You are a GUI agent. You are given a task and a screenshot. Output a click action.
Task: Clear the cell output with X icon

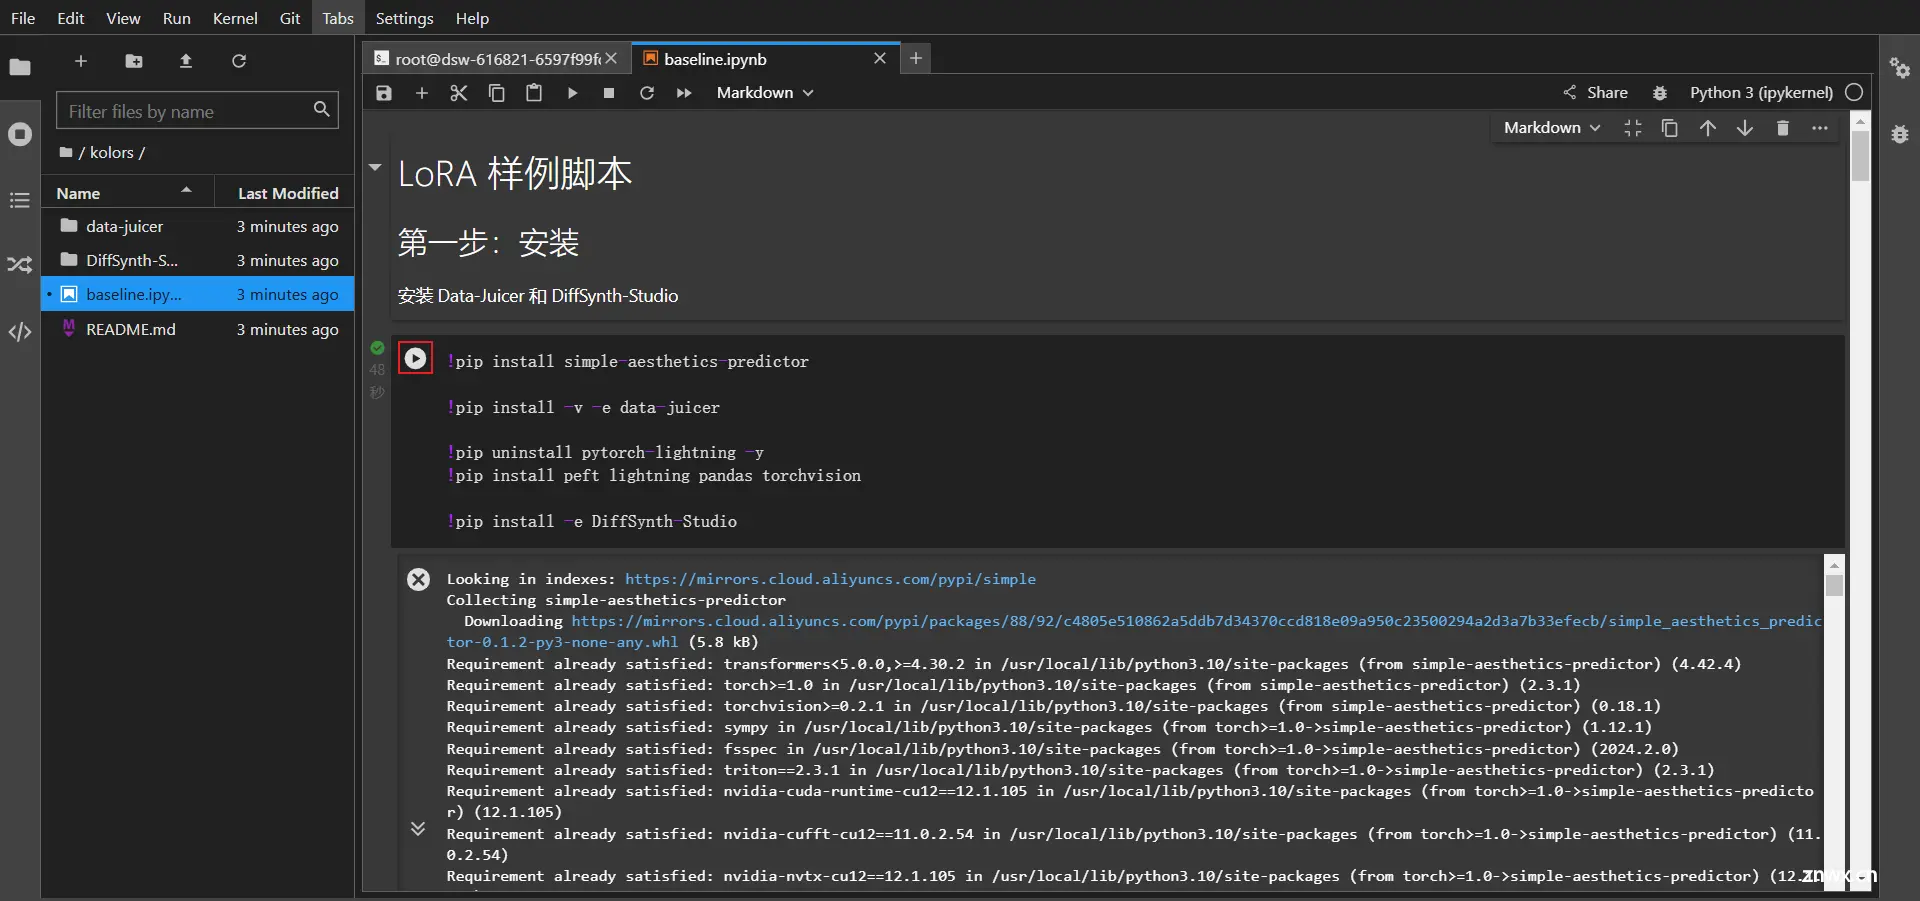click(419, 580)
